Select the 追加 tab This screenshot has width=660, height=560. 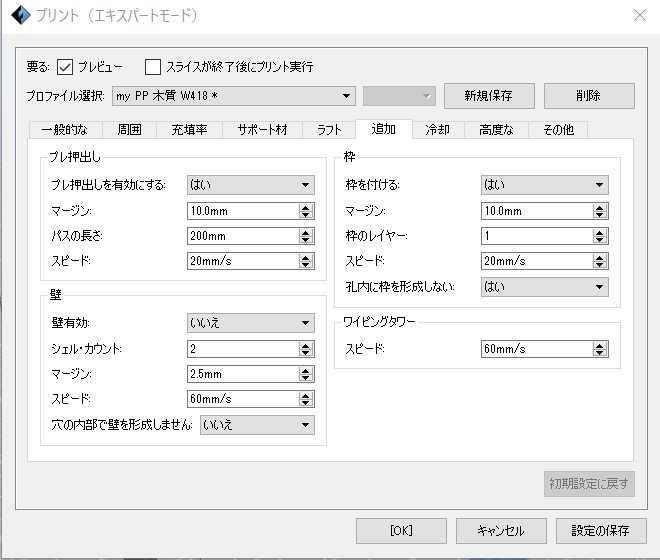tap(383, 129)
